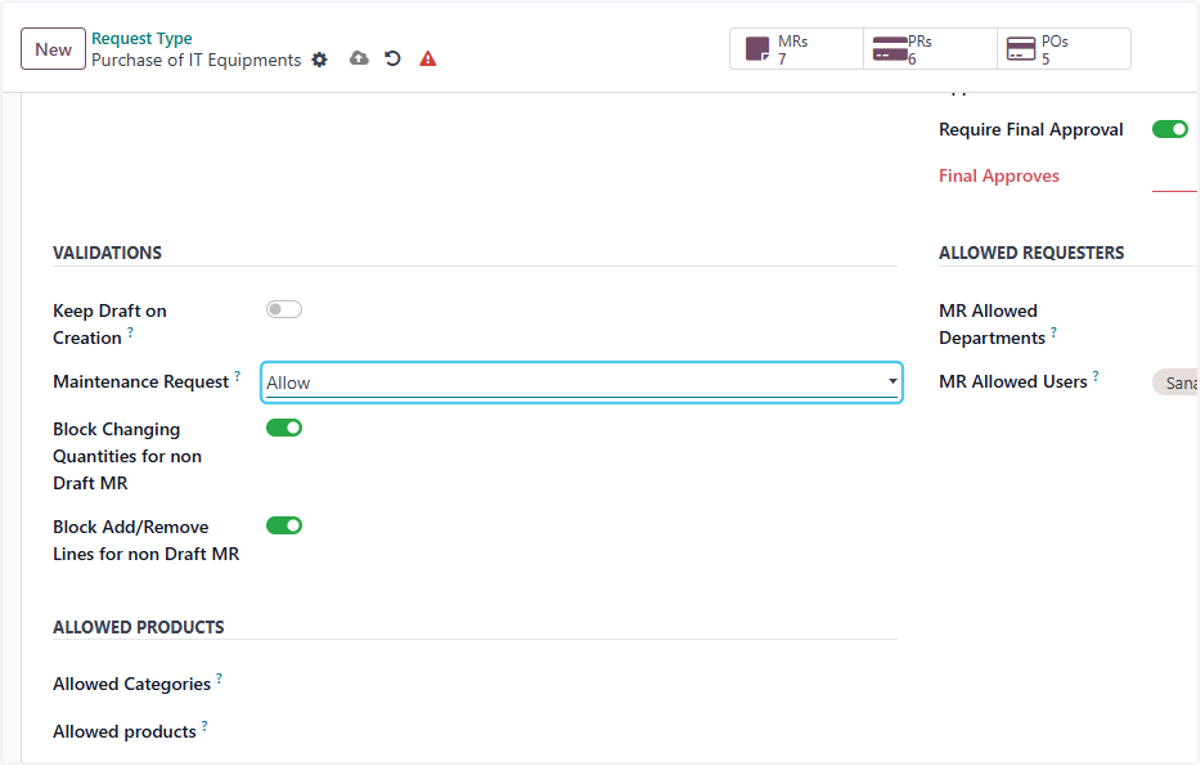This screenshot has width=1200, height=765.
Task: Click the red warning triangle icon
Action: point(428,59)
